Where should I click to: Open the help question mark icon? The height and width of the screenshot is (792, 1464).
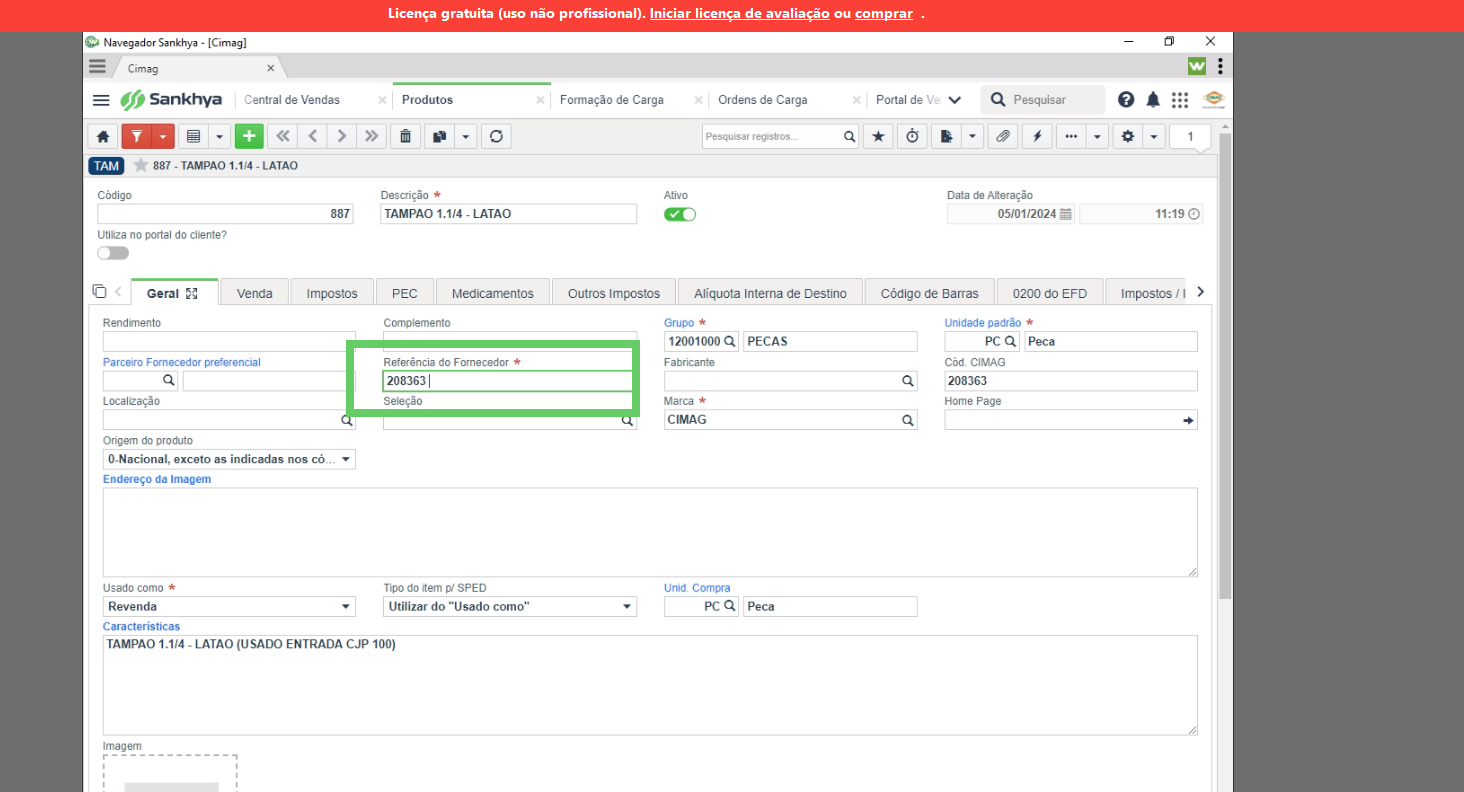click(1126, 100)
